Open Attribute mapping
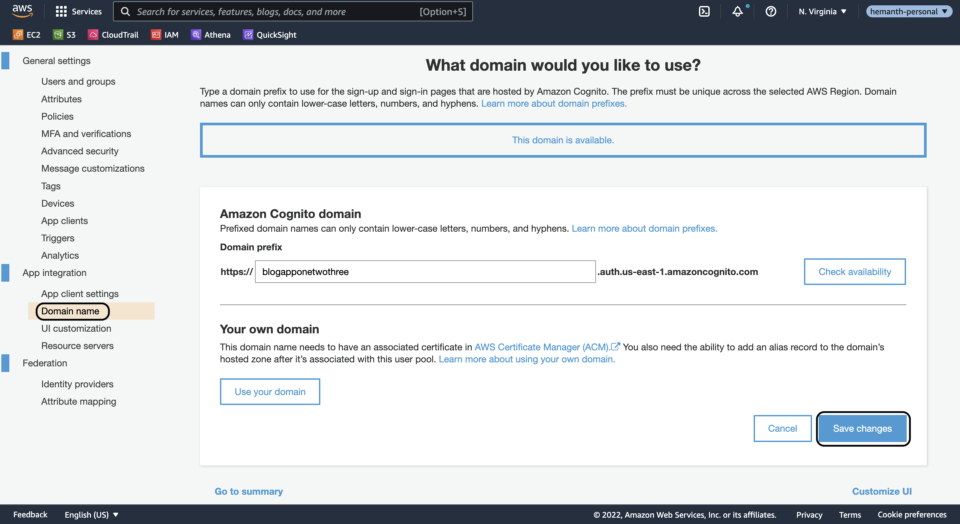Image resolution: width=960 pixels, height=524 pixels. (x=78, y=402)
